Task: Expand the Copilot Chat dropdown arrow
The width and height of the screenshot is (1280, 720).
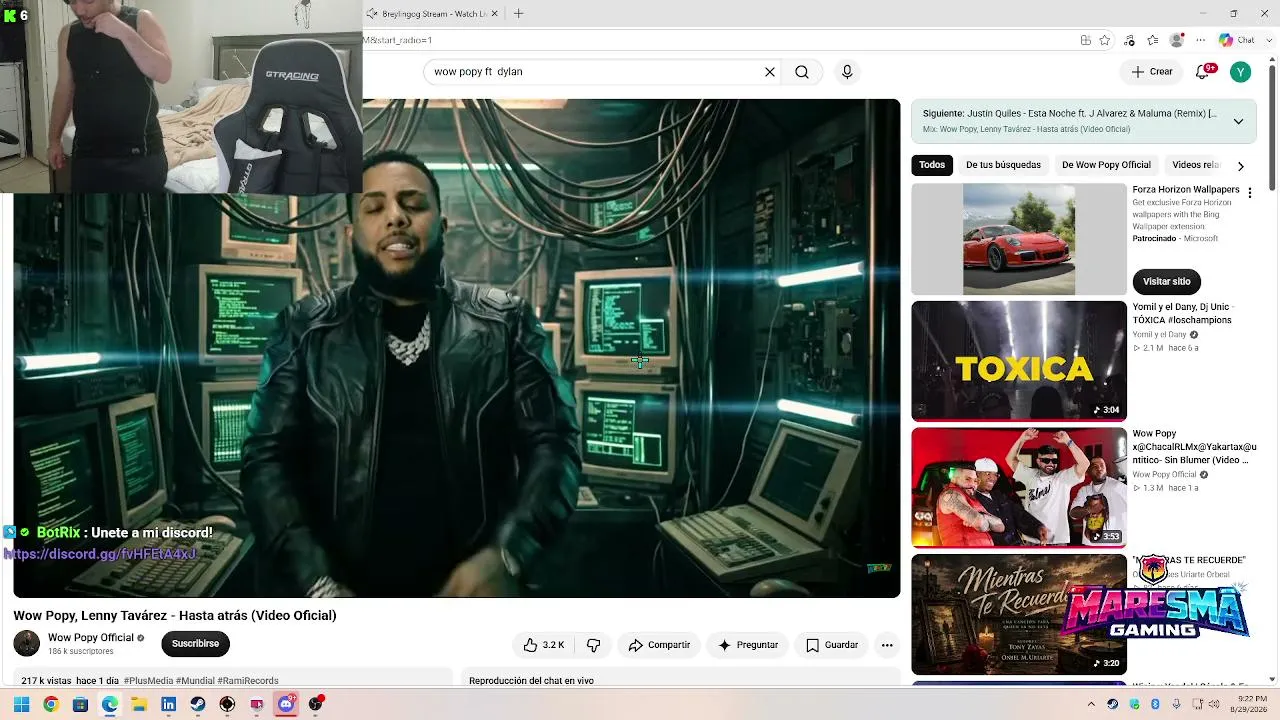Action: (1267, 40)
